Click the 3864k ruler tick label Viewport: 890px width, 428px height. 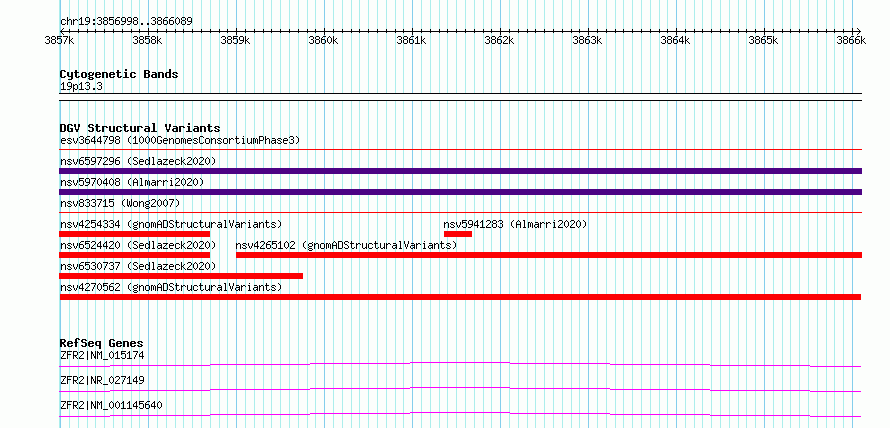675,41
